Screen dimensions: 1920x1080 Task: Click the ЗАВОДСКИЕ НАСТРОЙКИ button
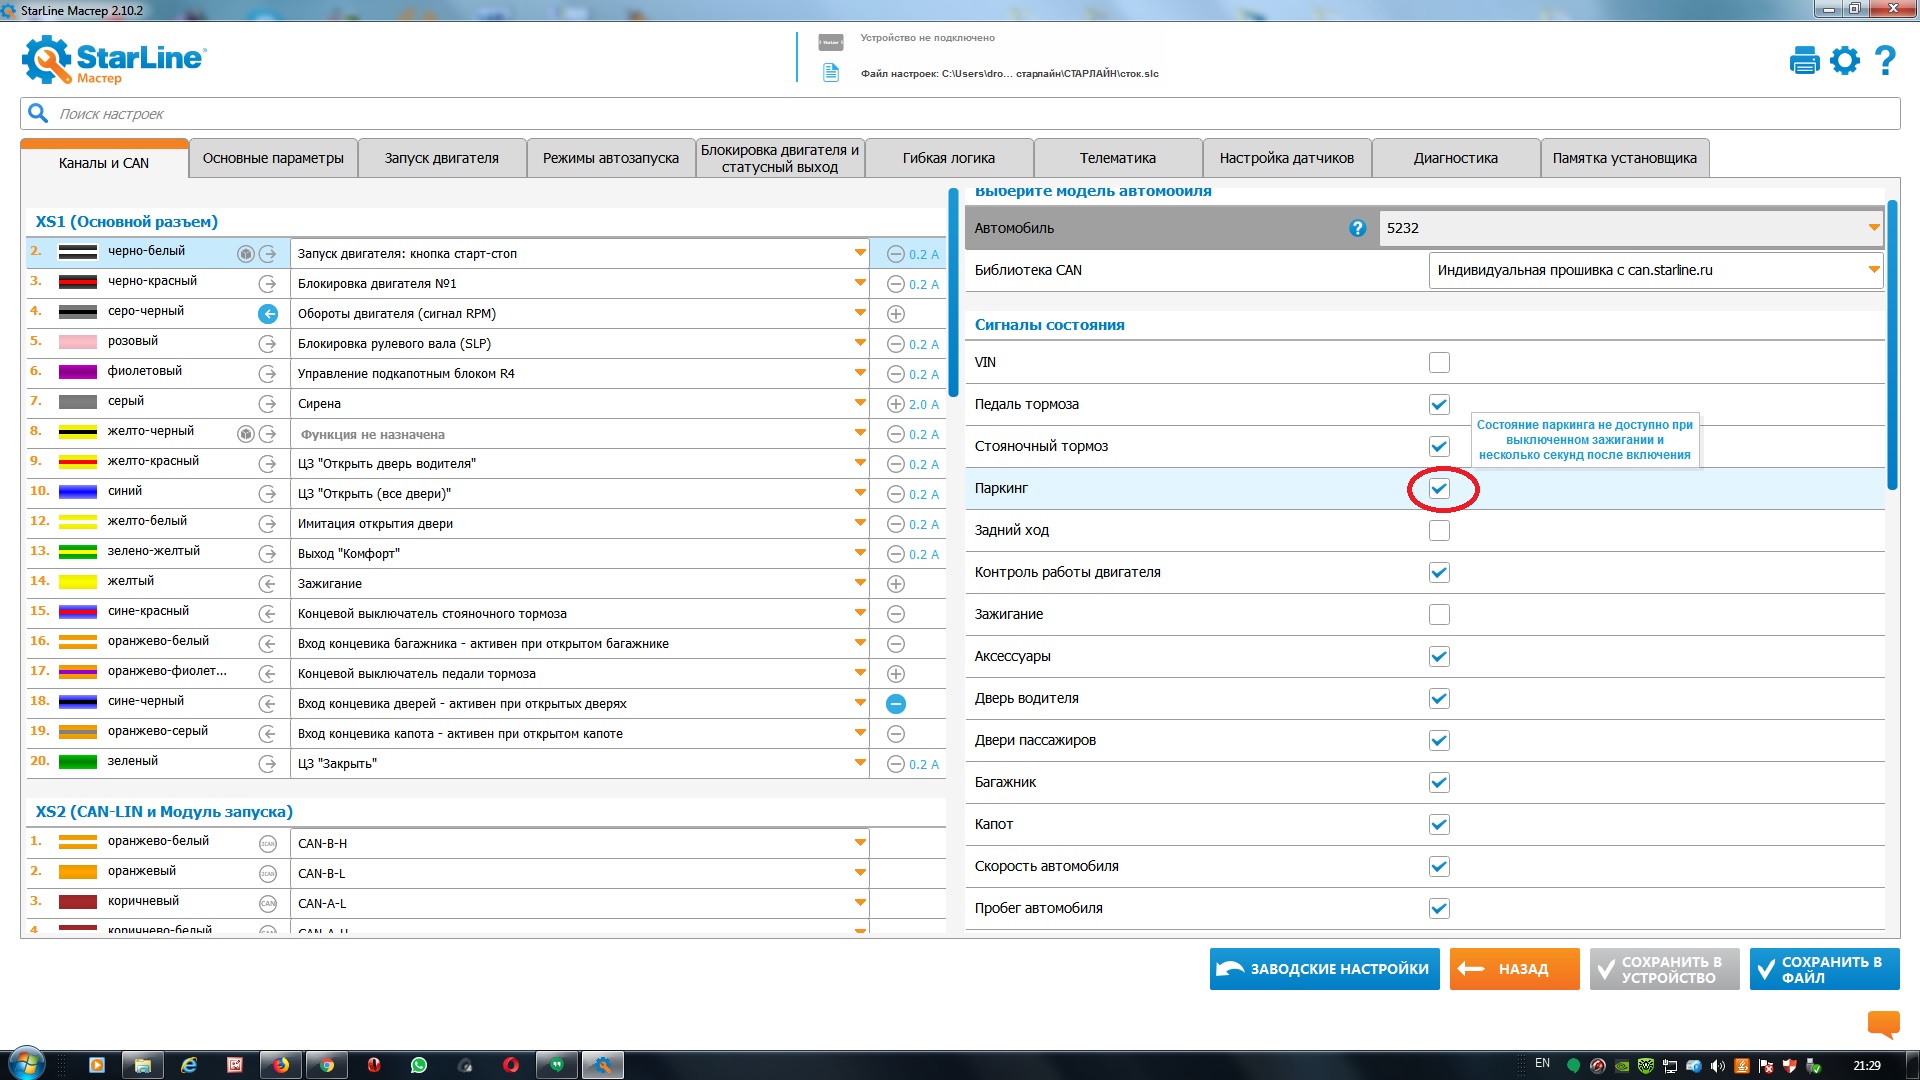click(1324, 969)
